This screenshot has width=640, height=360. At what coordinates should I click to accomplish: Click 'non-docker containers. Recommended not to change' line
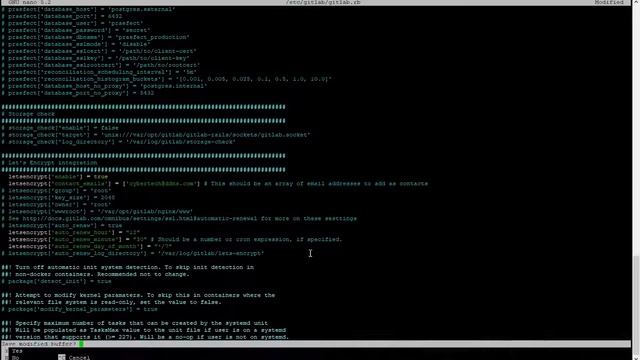pos(95,274)
